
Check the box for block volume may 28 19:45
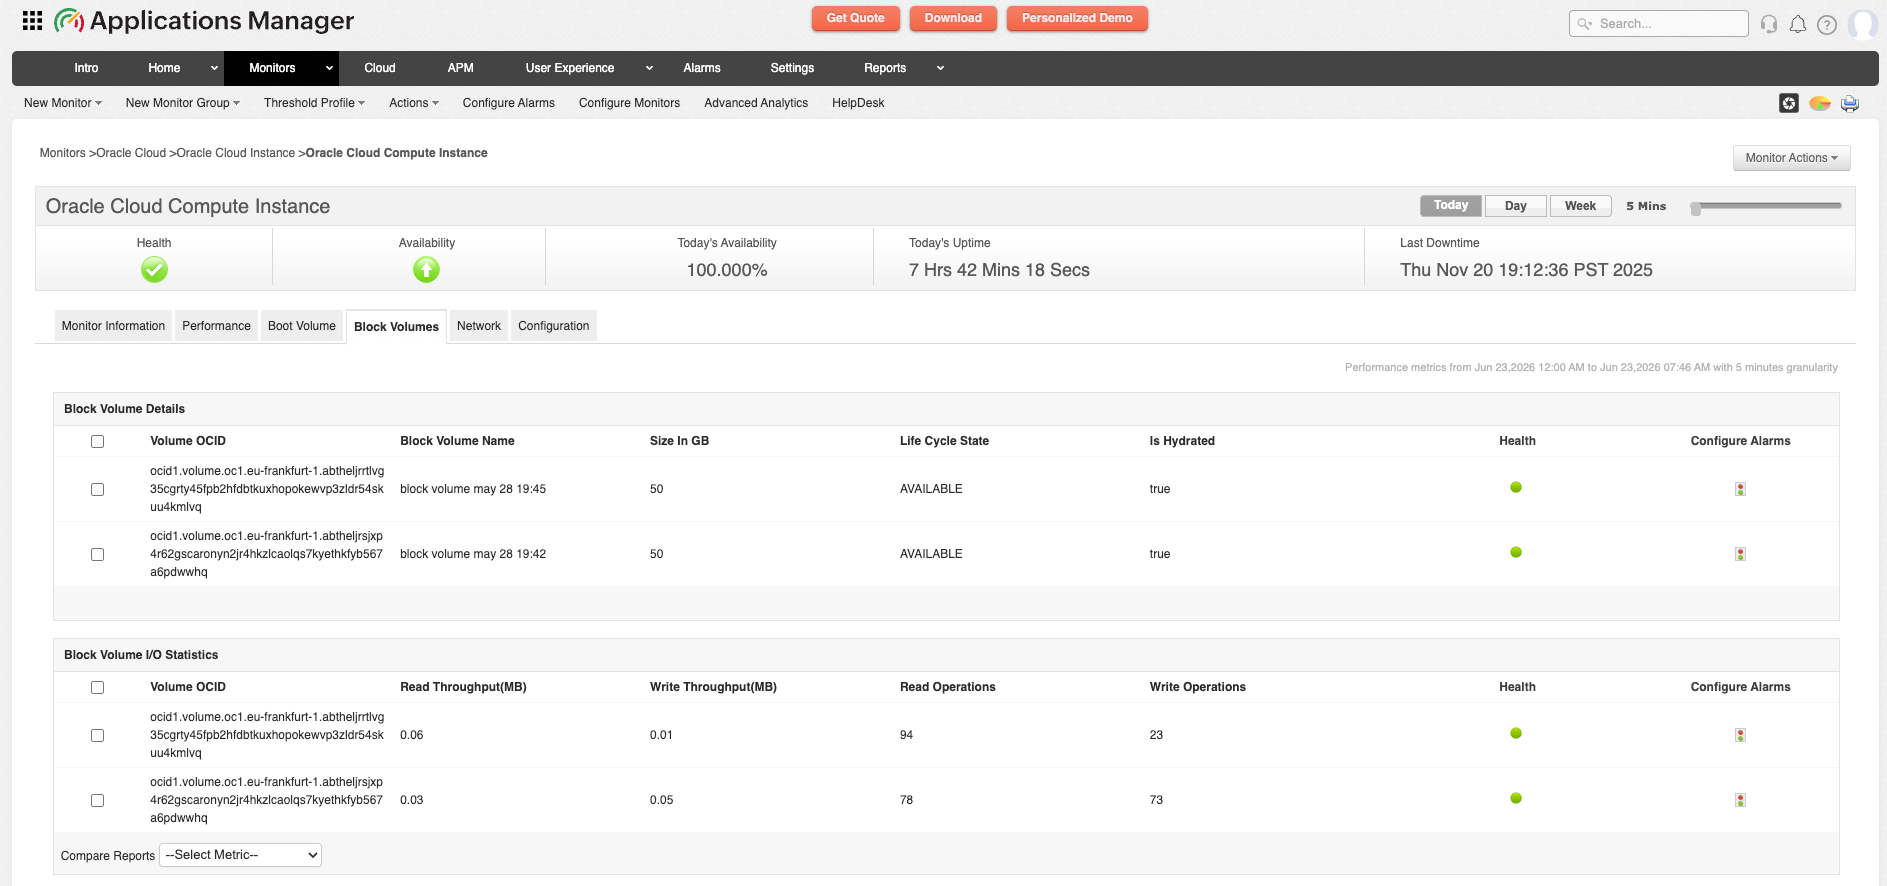[x=97, y=489]
